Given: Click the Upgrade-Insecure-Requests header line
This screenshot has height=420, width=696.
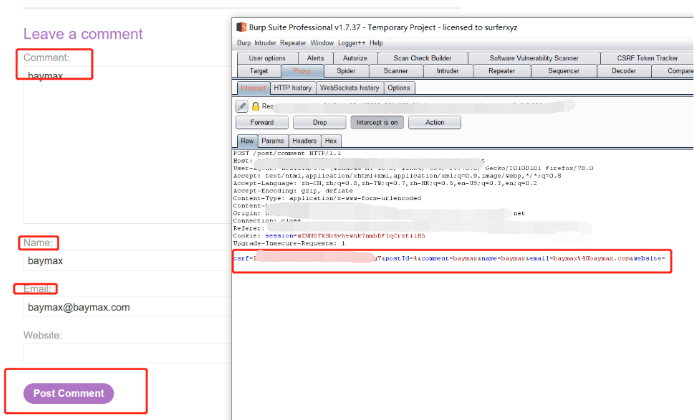Looking at the screenshot, I should (289, 243).
